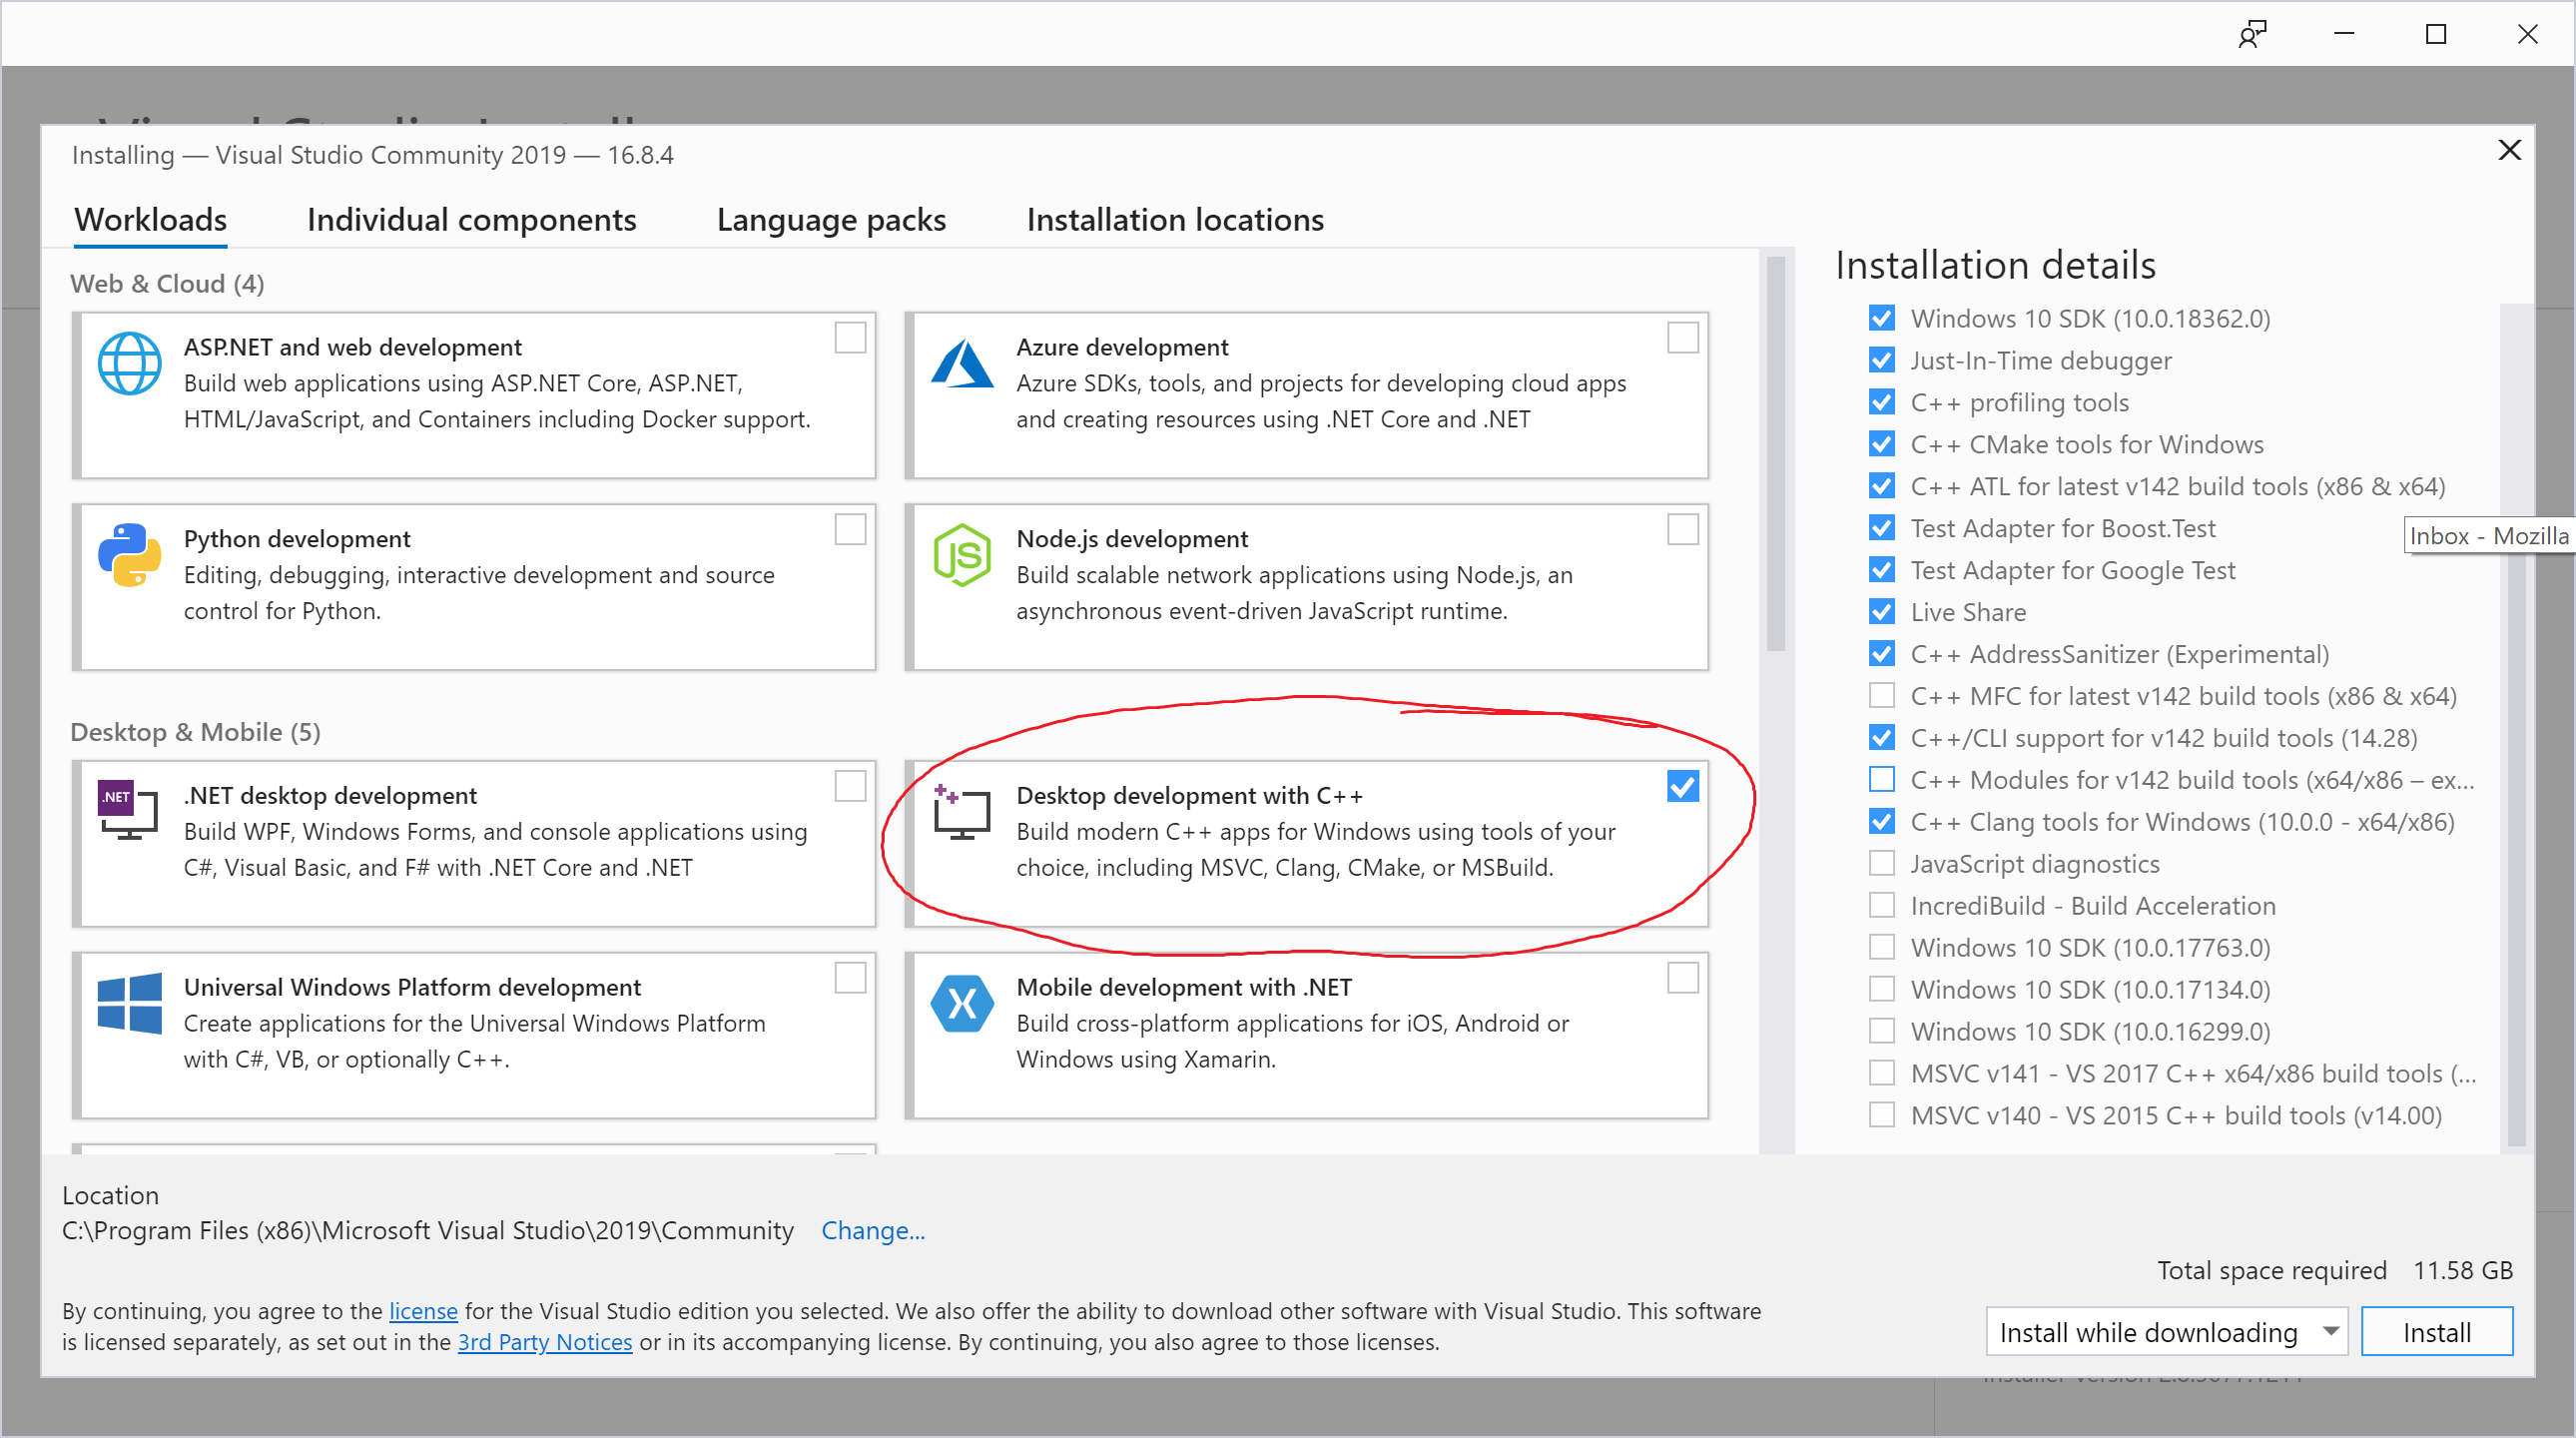Screen dimensions: 2576x1438
Task: Click the Azure development logo icon
Action: [961, 364]
